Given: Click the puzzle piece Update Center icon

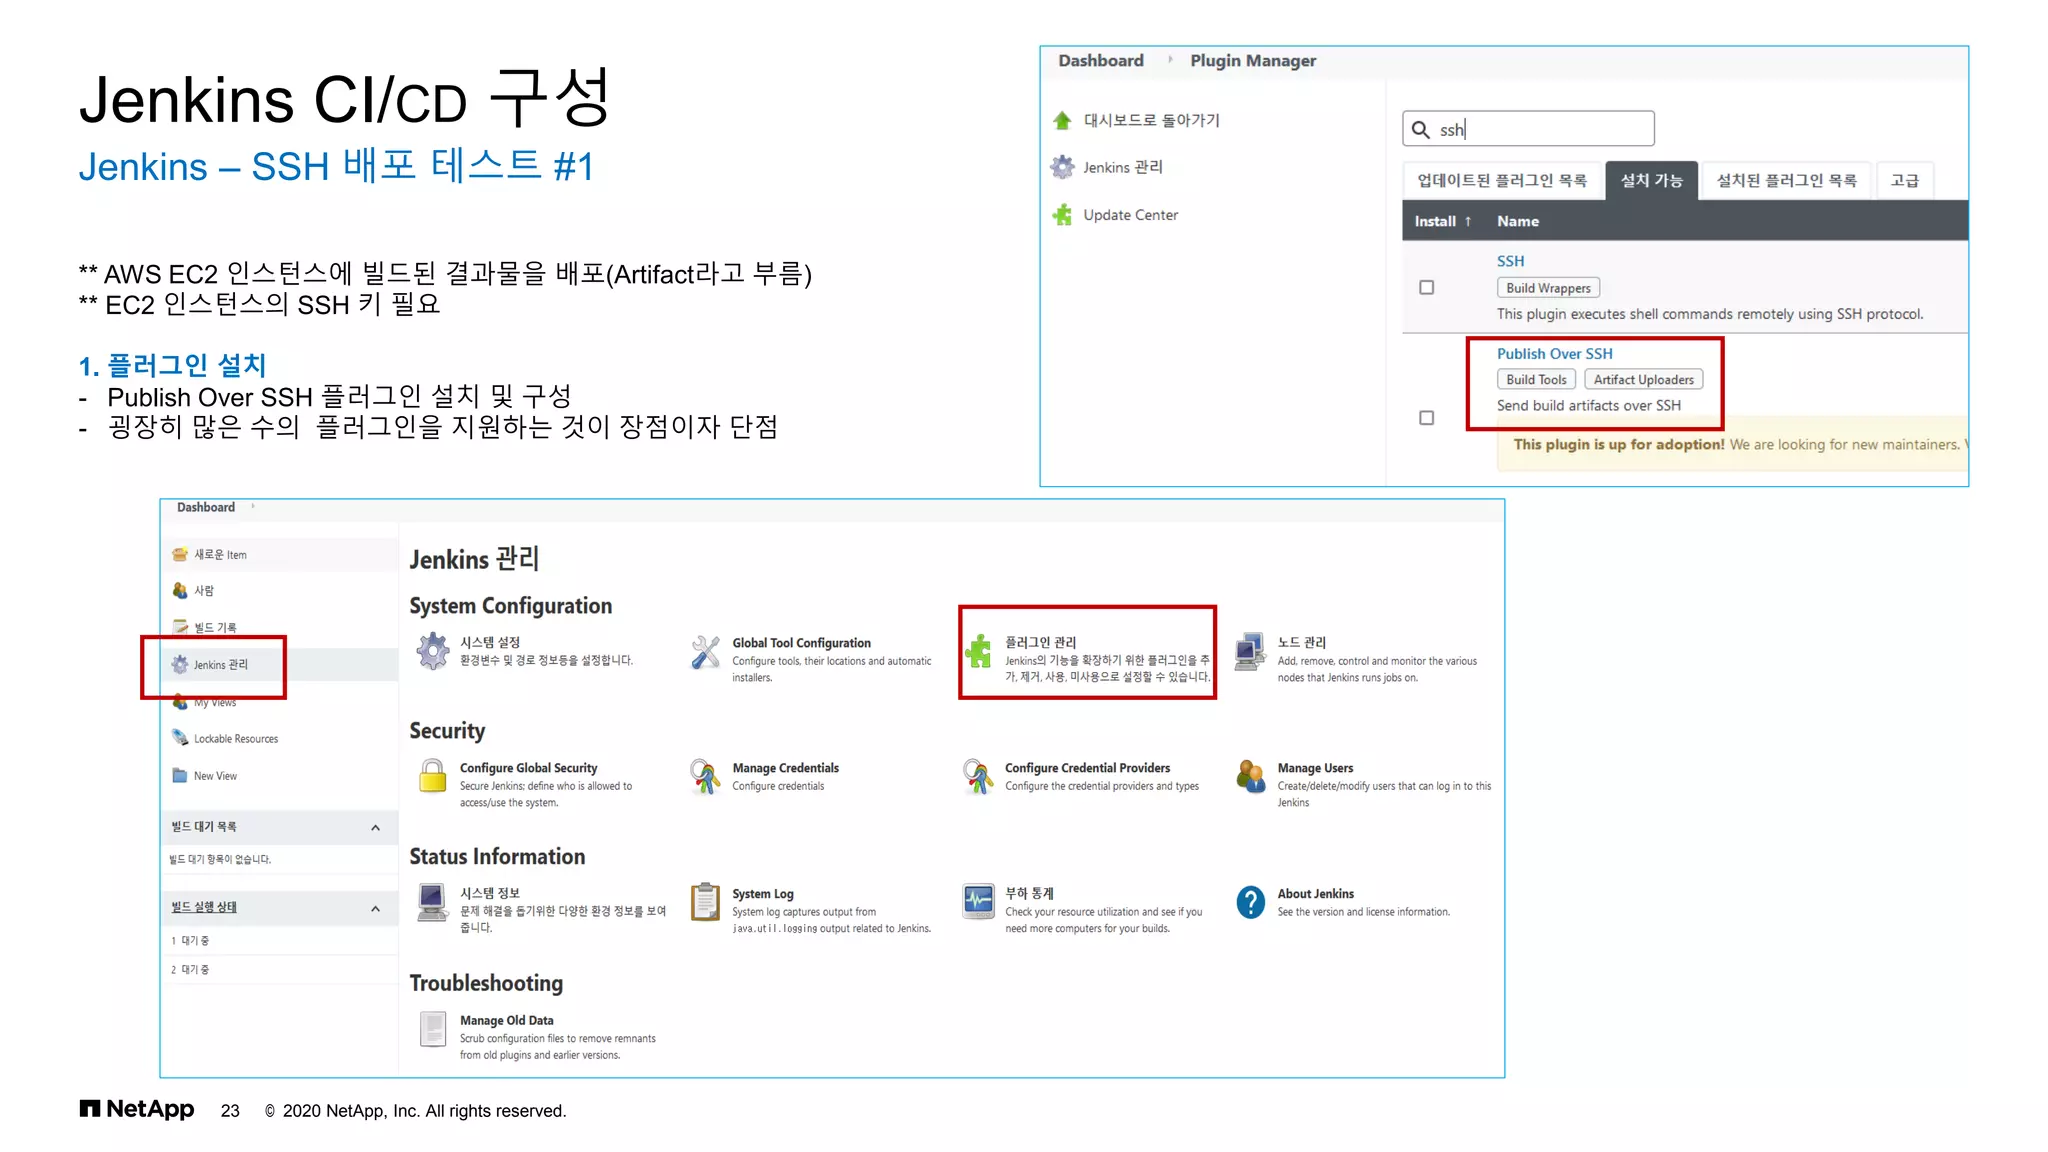Looking at the screenshot, I should coord(1062,215).
